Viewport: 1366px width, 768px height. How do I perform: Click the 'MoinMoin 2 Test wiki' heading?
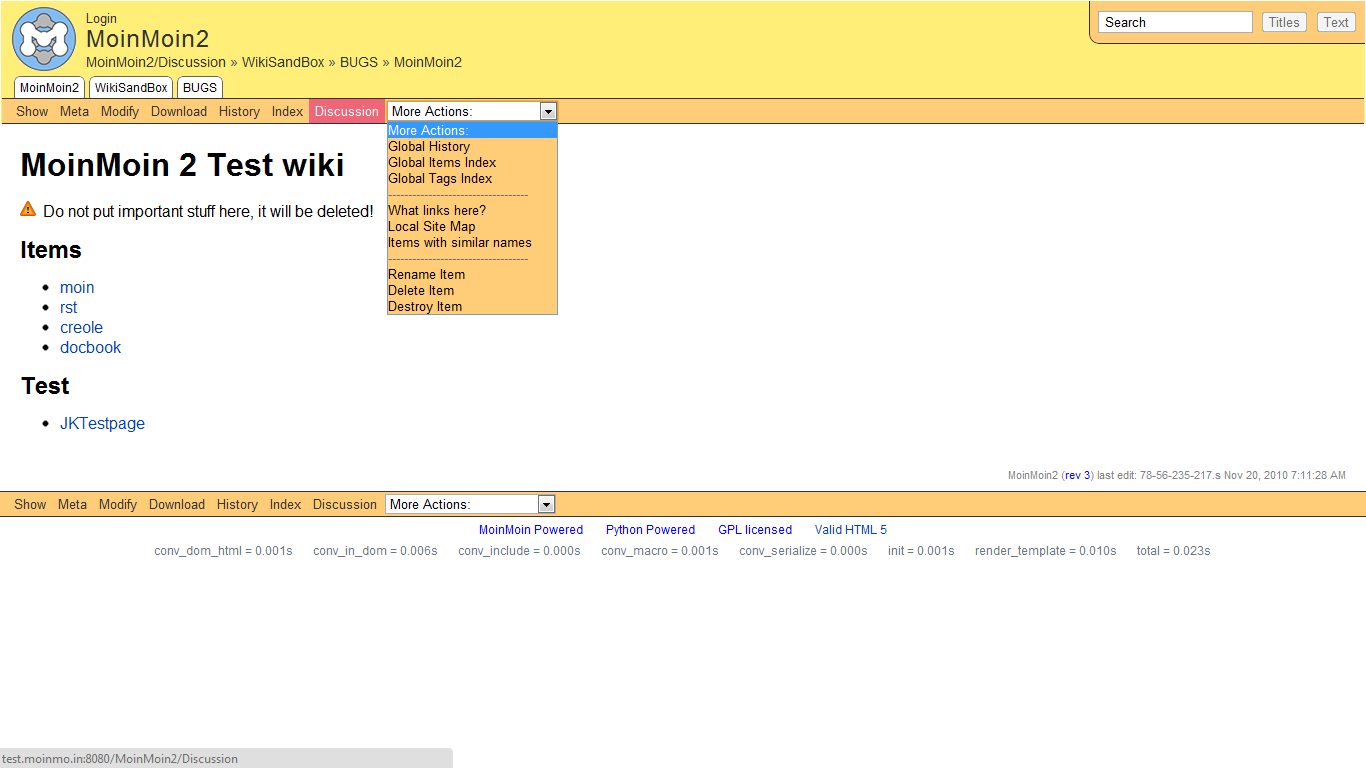pyautogui.click(x=183, y=165)
